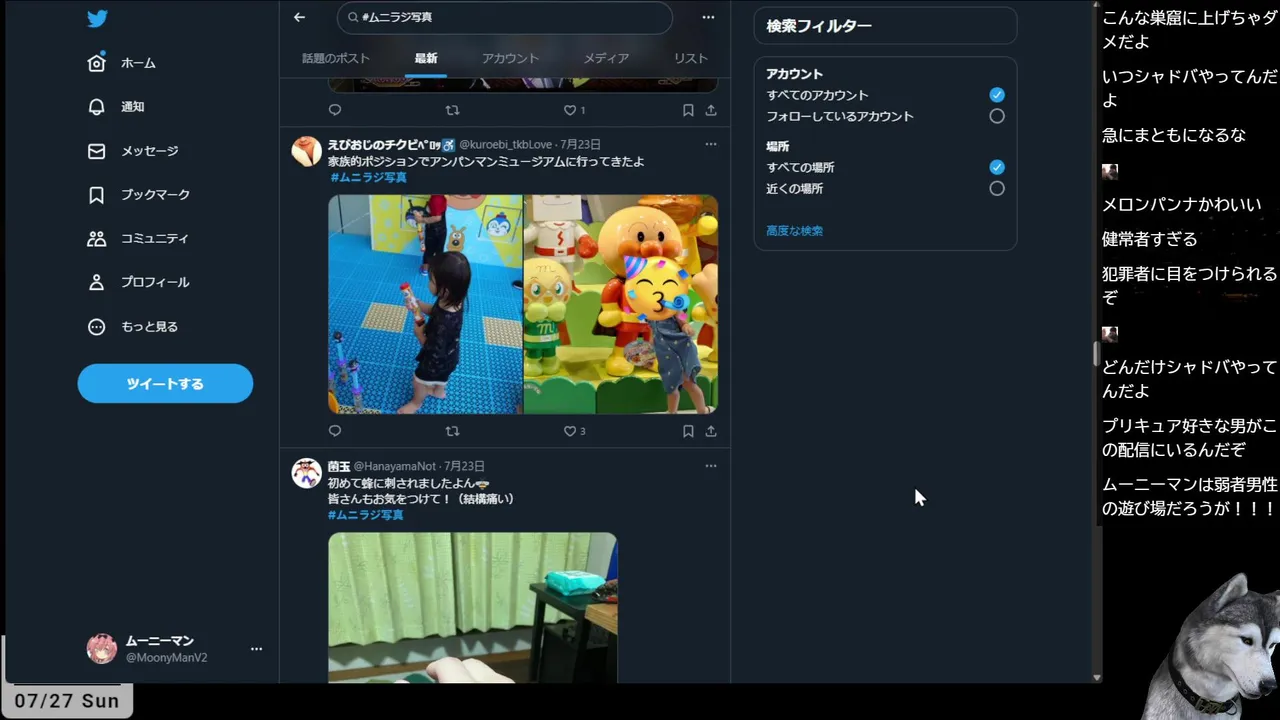Screen dimensions: 1280x720
Task: Switch to アカウント tab
Action: click(x=510, y=58)
